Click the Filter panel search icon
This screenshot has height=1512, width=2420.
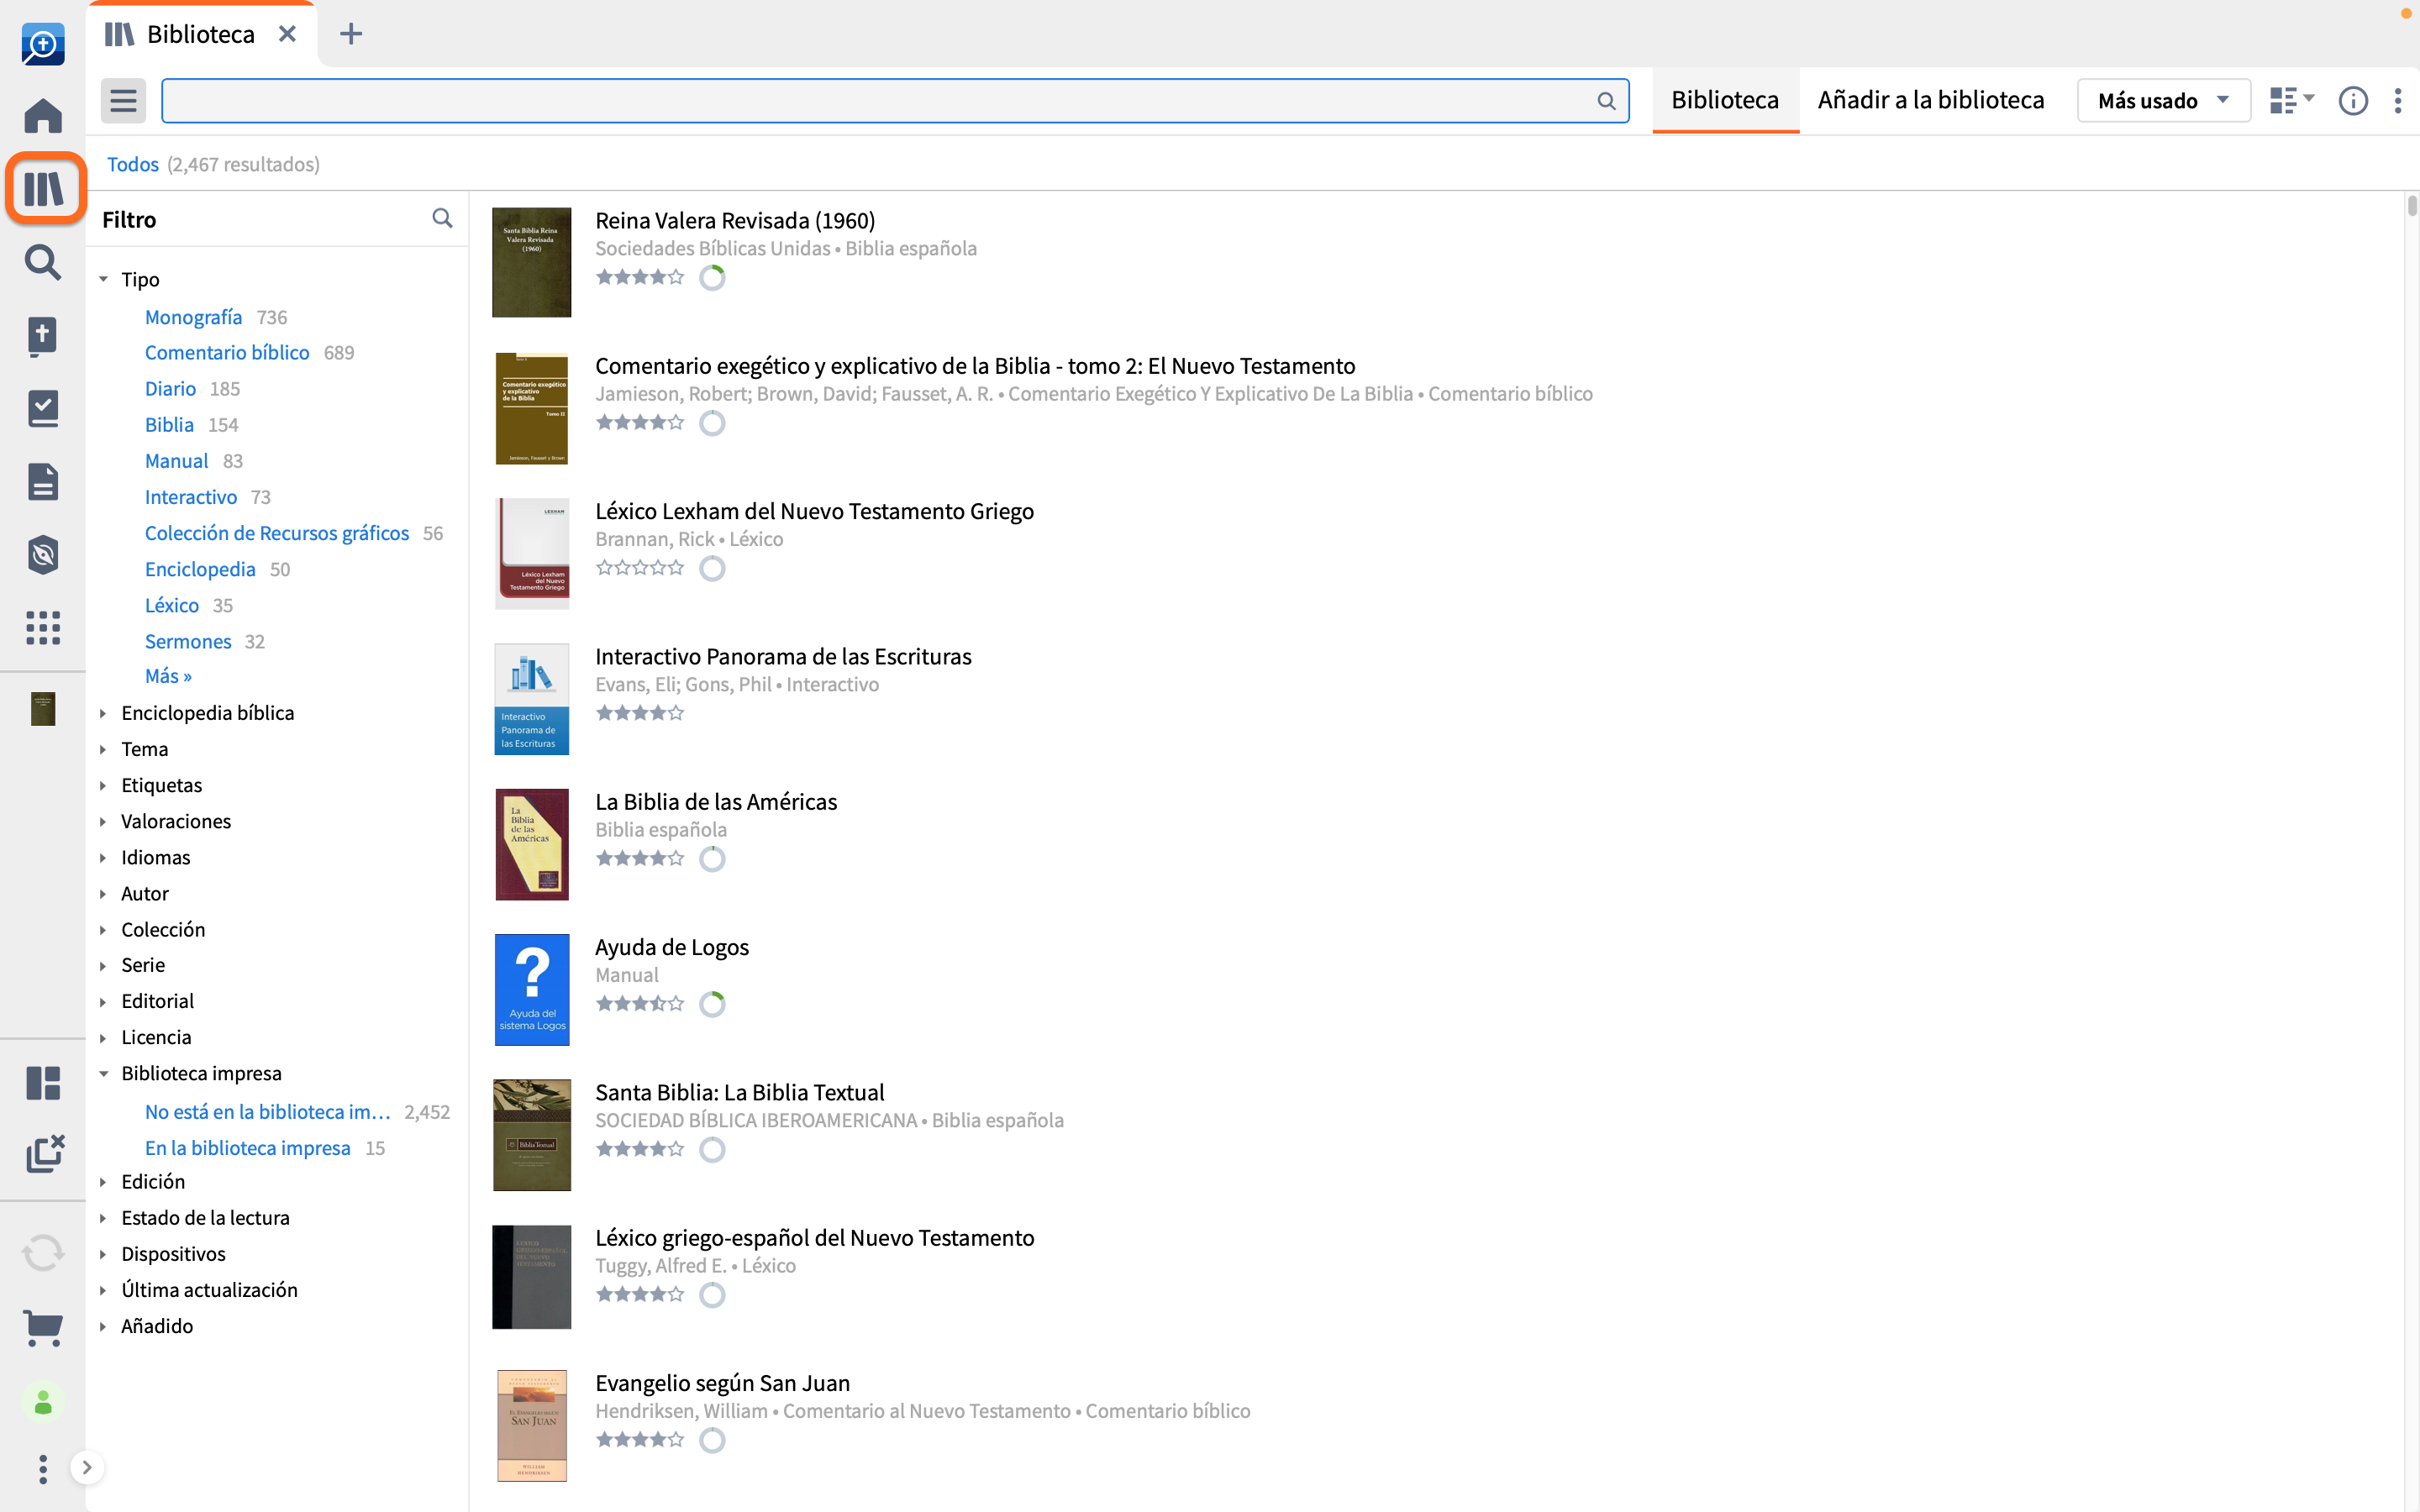[x=442, y=218]
